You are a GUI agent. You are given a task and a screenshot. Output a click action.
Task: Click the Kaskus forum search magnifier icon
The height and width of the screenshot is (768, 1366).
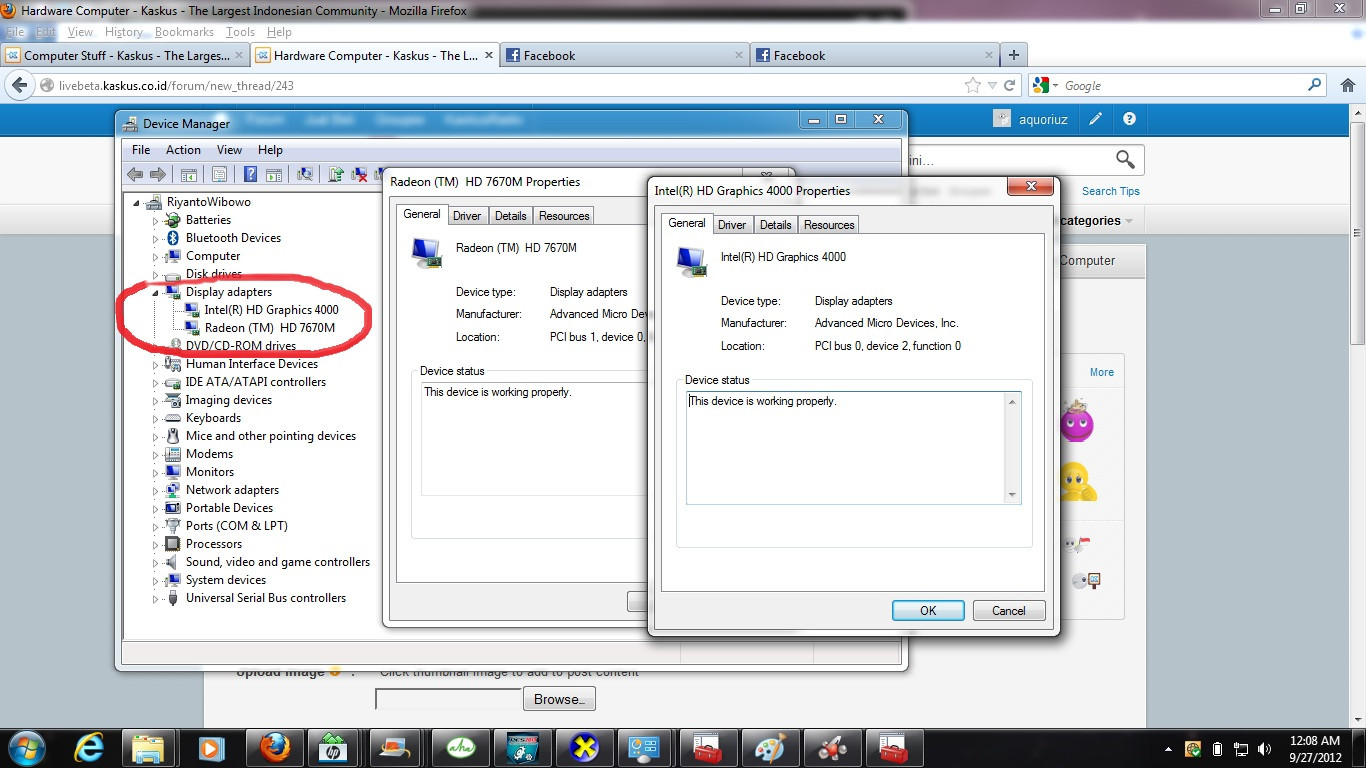tap(1125, 160)
